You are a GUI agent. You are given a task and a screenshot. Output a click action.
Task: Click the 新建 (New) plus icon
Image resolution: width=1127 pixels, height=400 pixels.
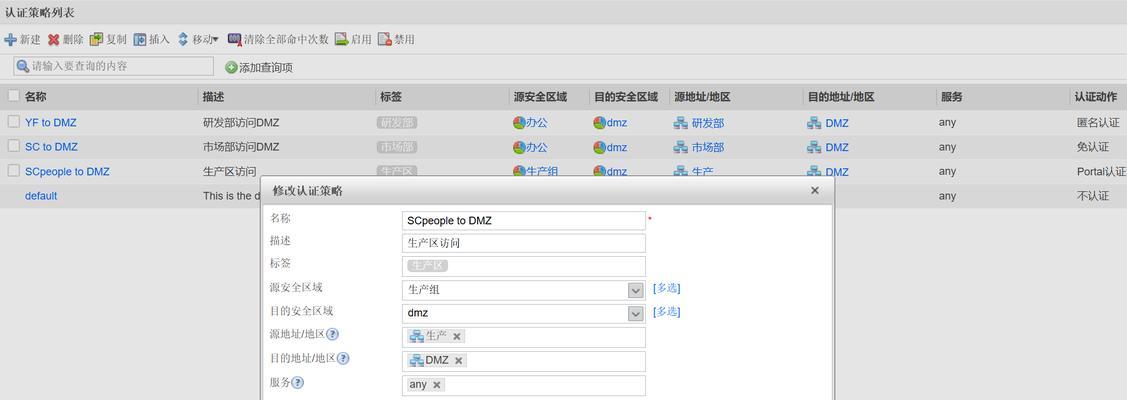(10, 39)
